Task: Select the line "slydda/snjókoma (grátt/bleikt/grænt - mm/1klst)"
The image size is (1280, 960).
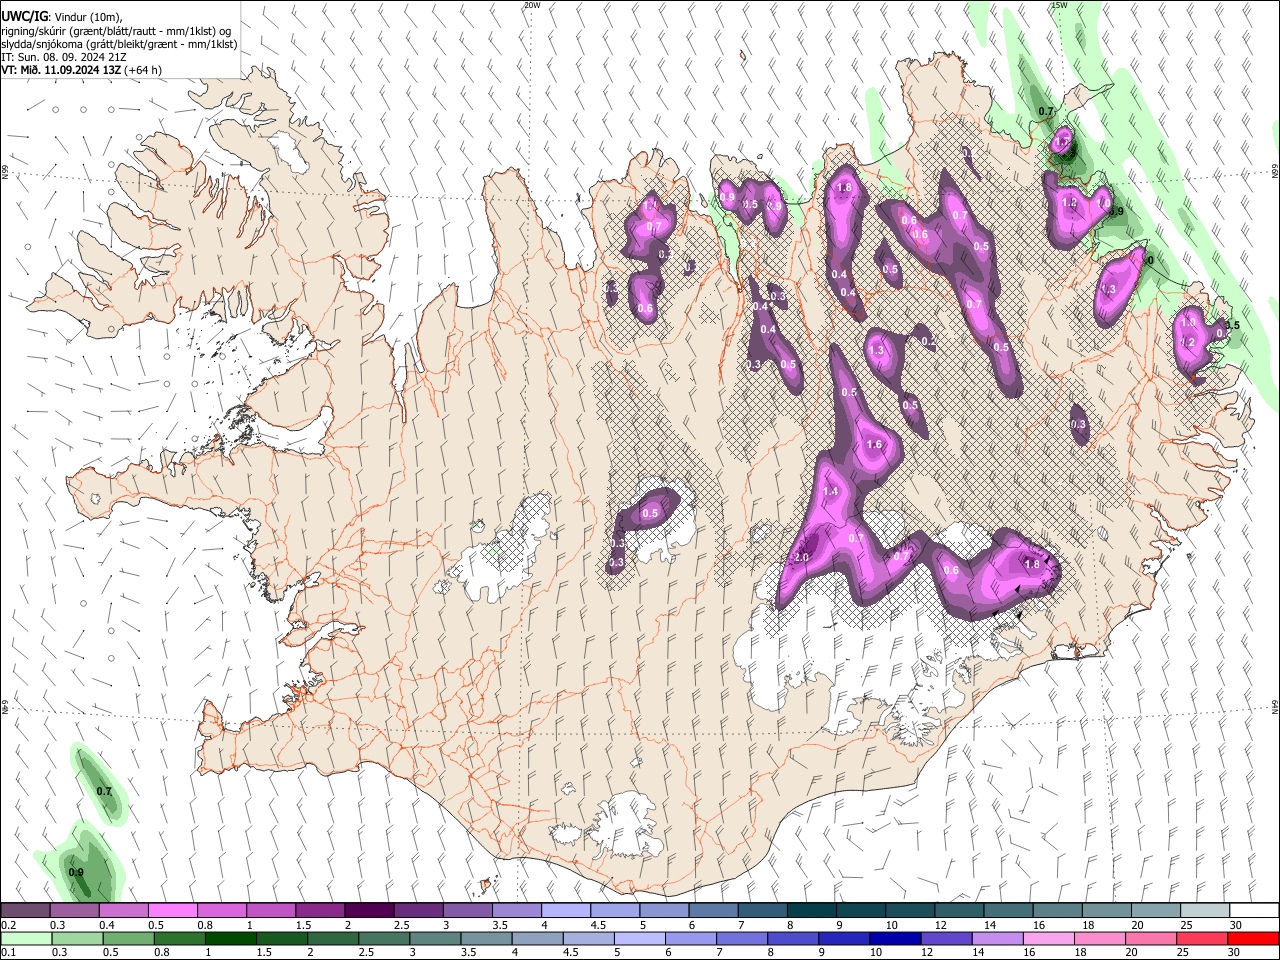Action: [x=119, y=44]
